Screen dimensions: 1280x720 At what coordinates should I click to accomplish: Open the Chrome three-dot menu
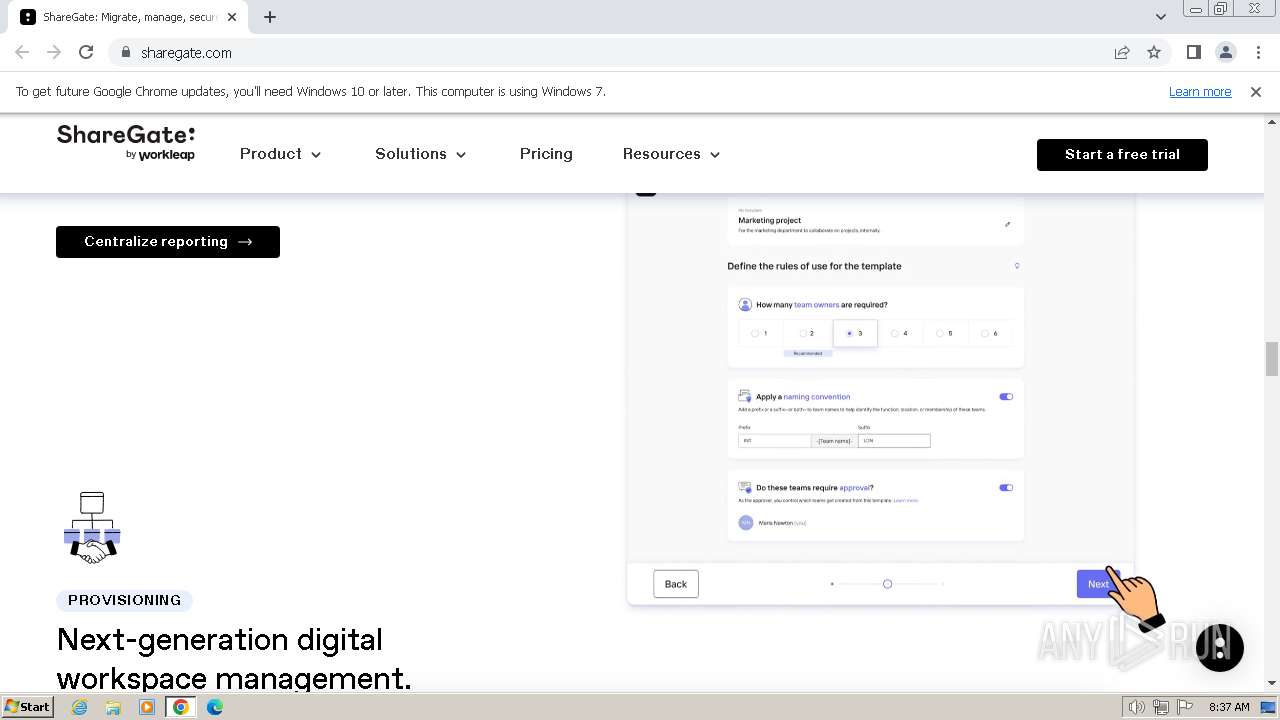(x=1258, y=52)
